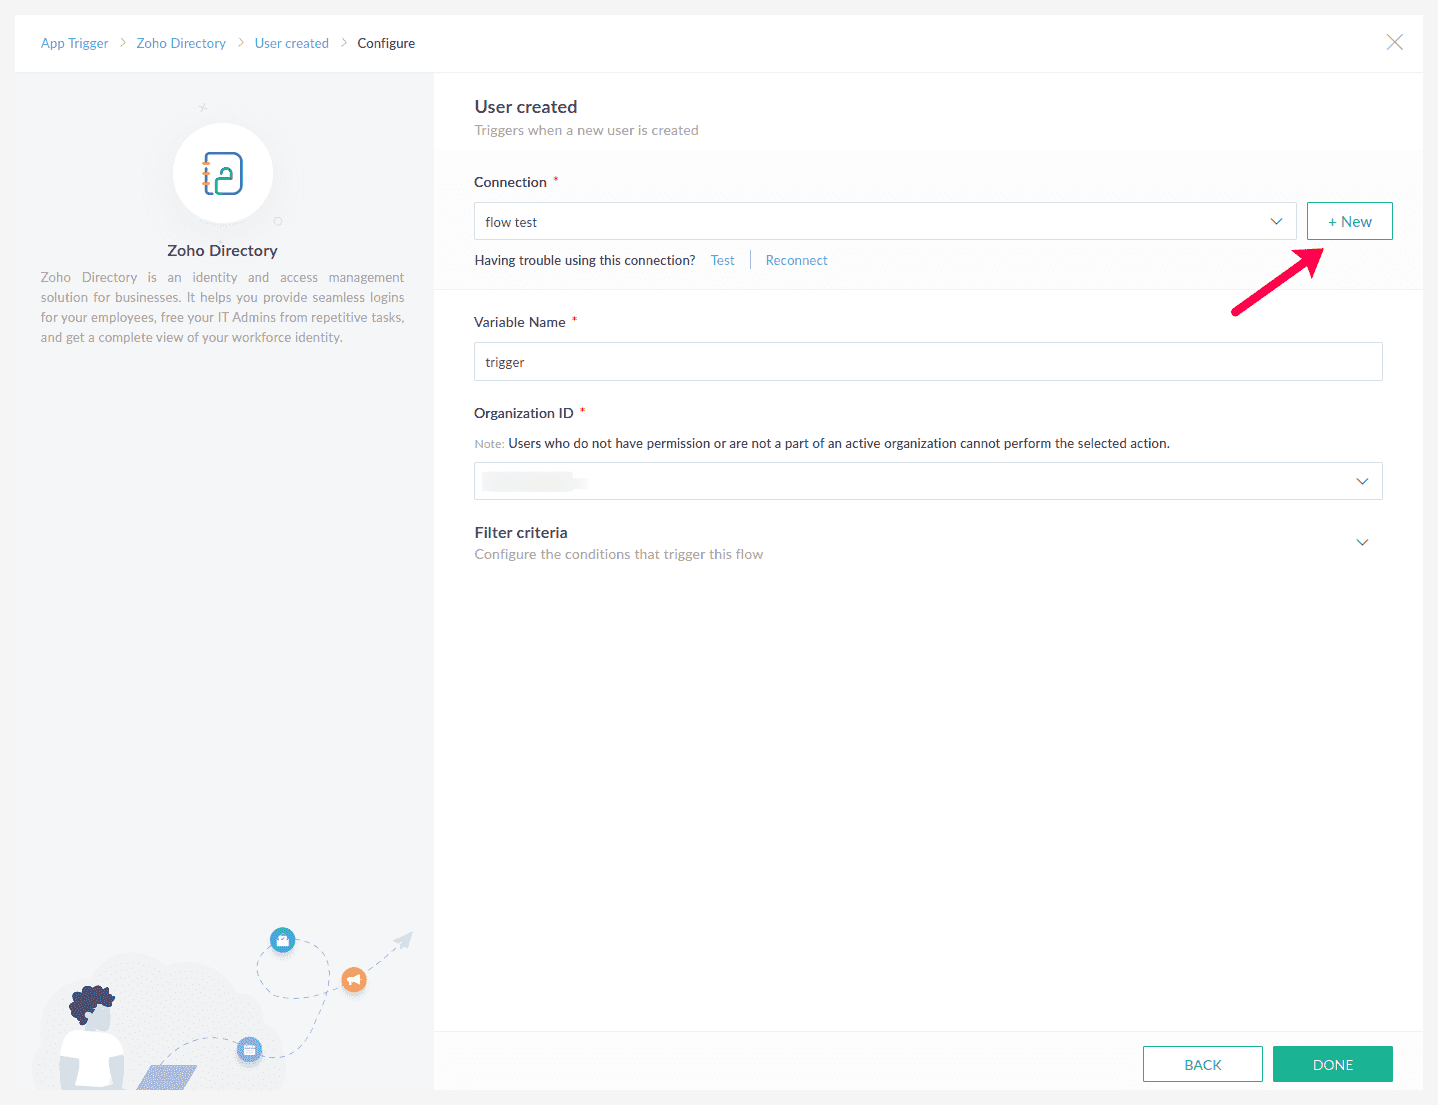Open the Connection dropdown showing flow test

point(885,221)
